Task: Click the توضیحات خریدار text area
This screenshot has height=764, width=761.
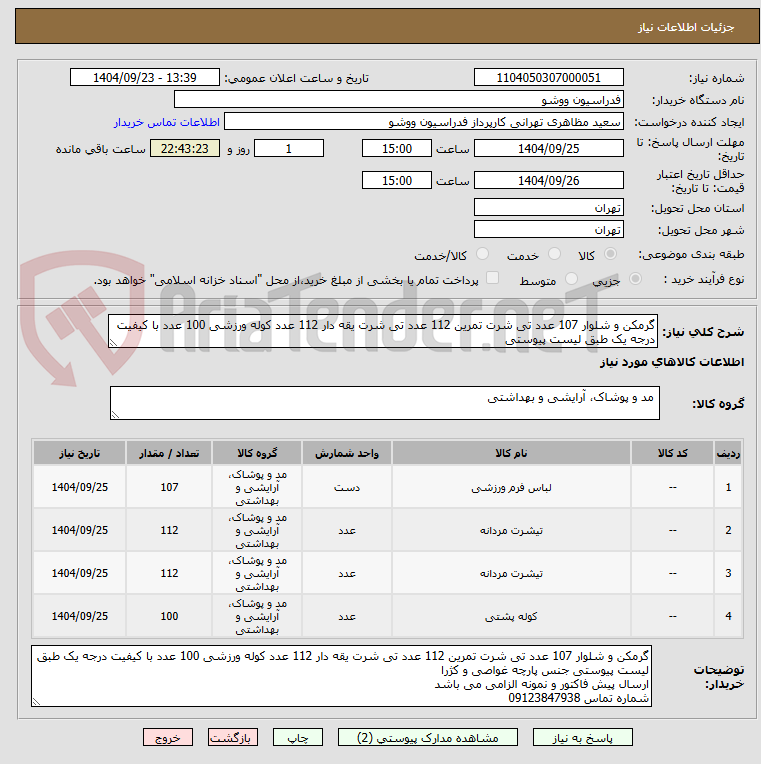Action: [342, 676]
